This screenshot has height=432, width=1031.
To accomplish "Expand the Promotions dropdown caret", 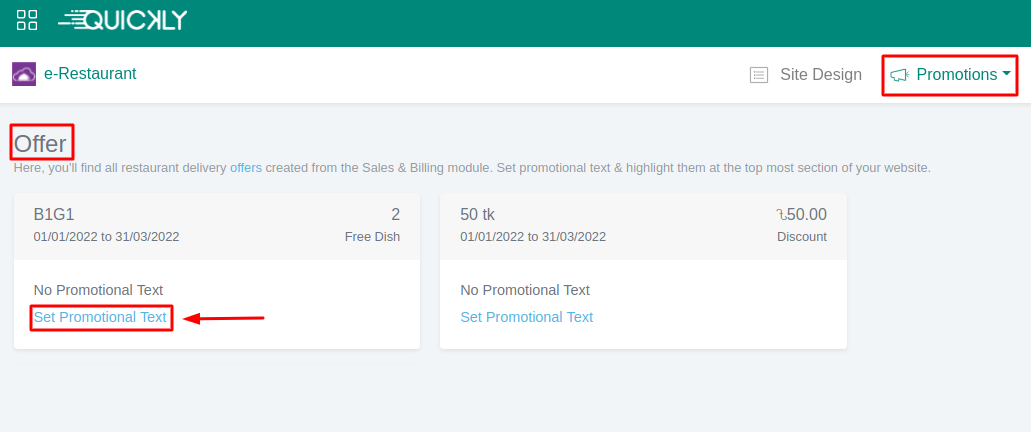I will pyautogui.click(x=1006, y=74).
